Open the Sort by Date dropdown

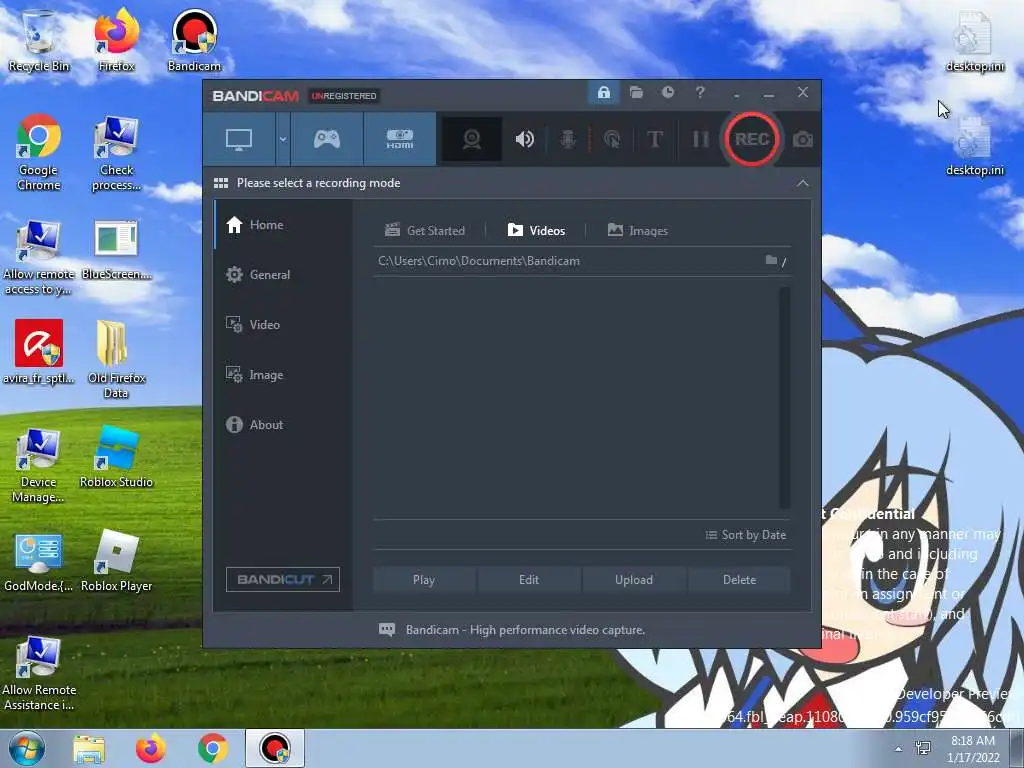coord(746,535)
